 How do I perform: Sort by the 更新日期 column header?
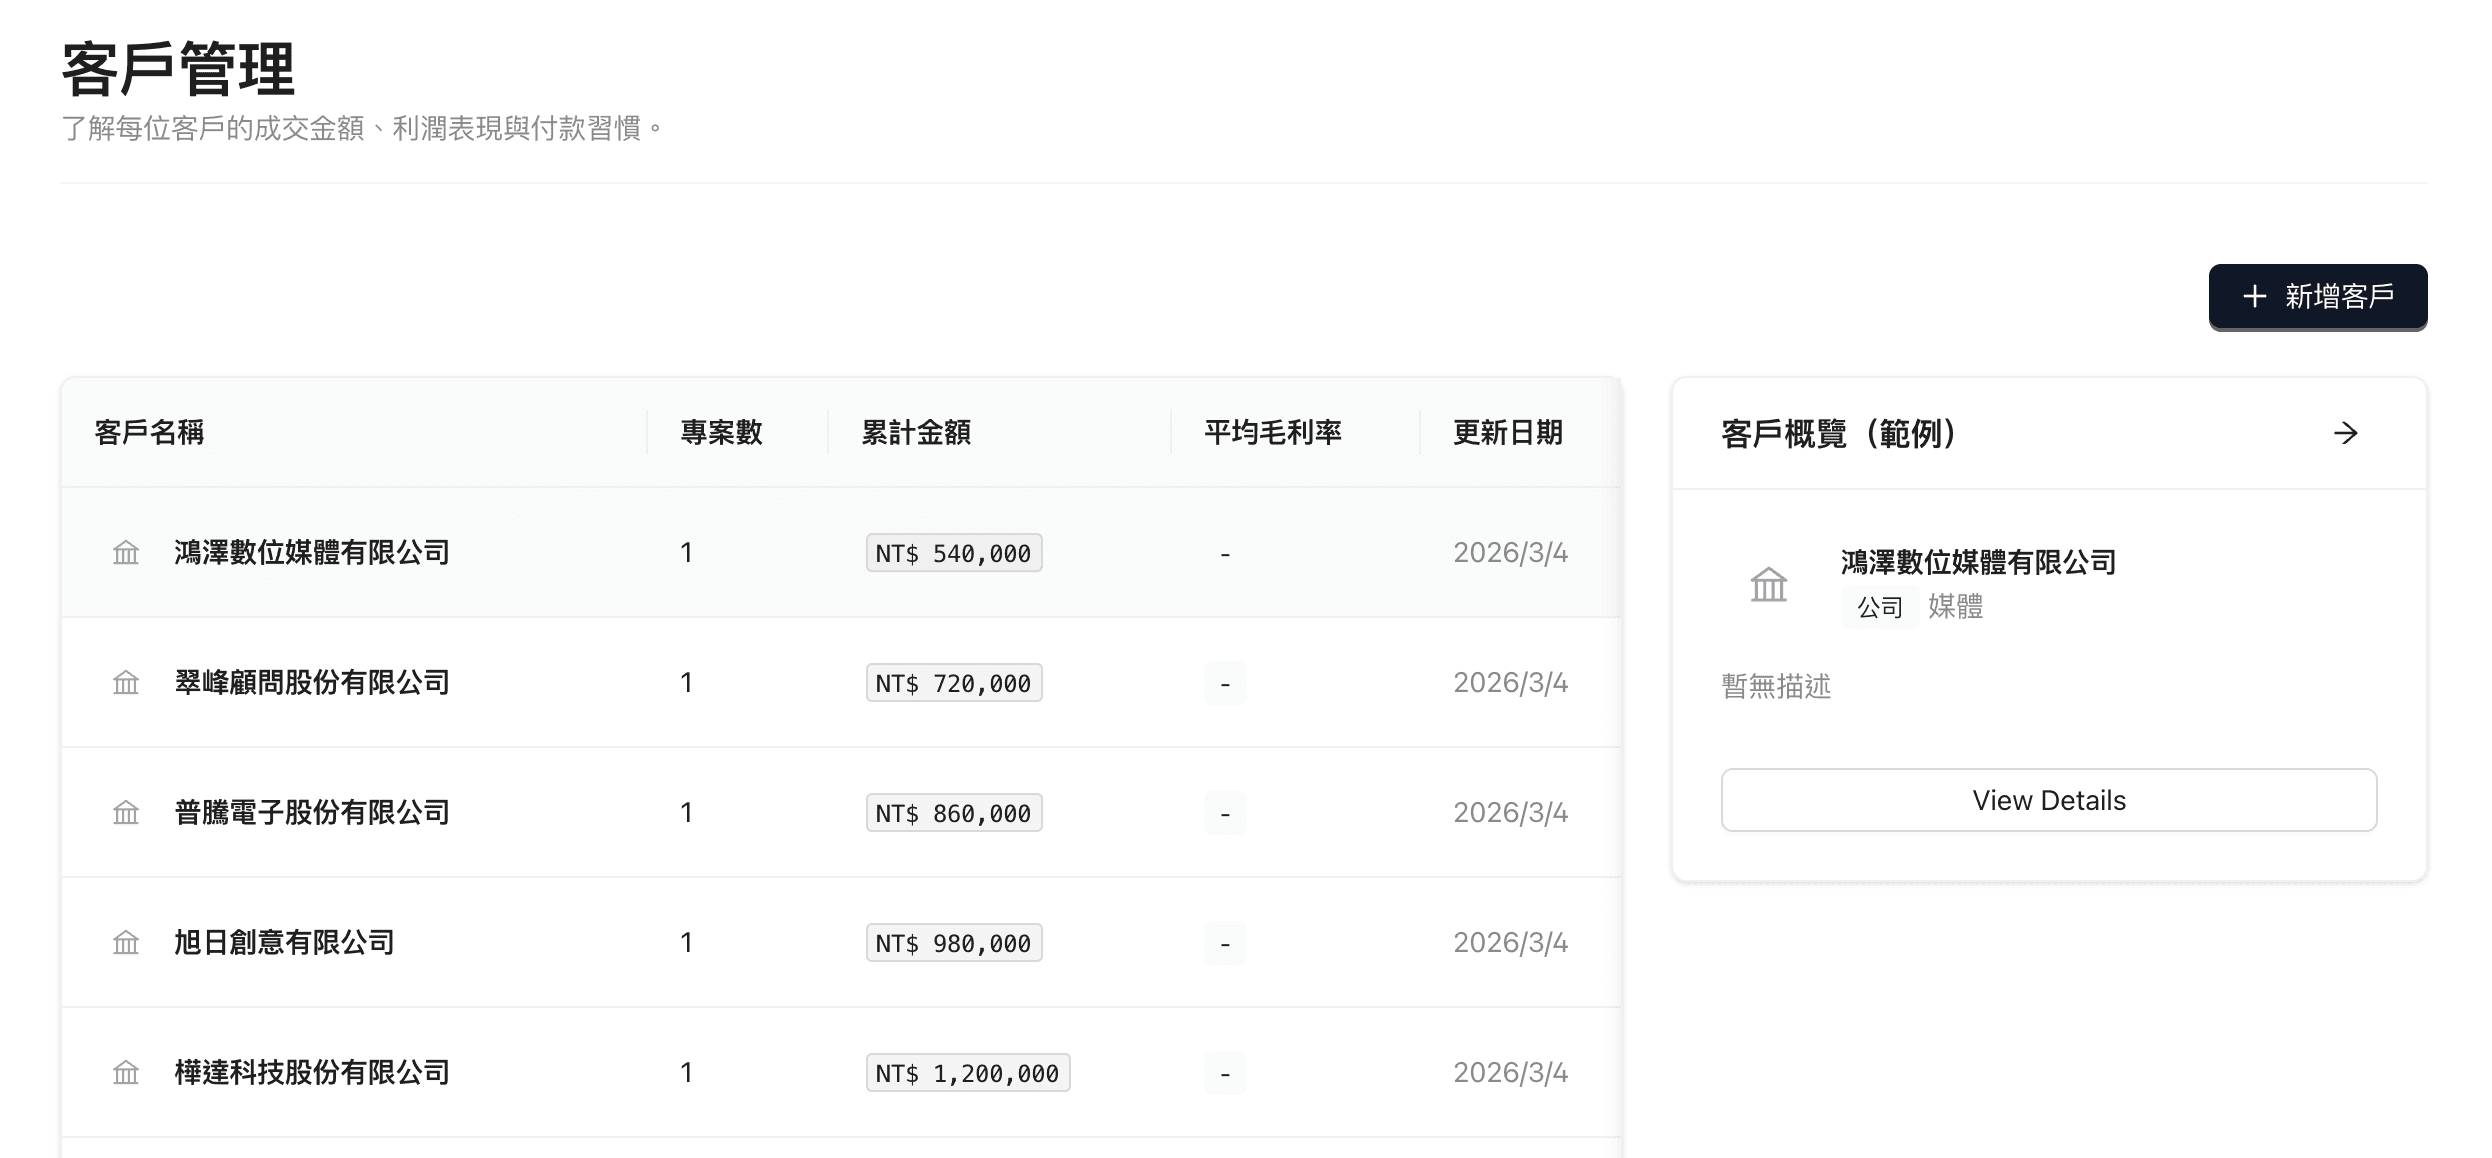(x=1507, y=433)
